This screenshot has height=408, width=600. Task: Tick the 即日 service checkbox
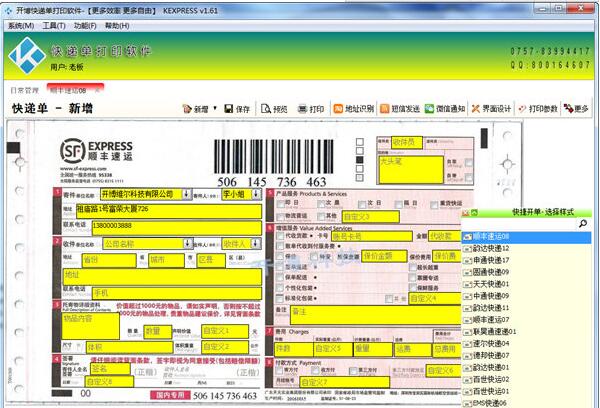(280, 203)
